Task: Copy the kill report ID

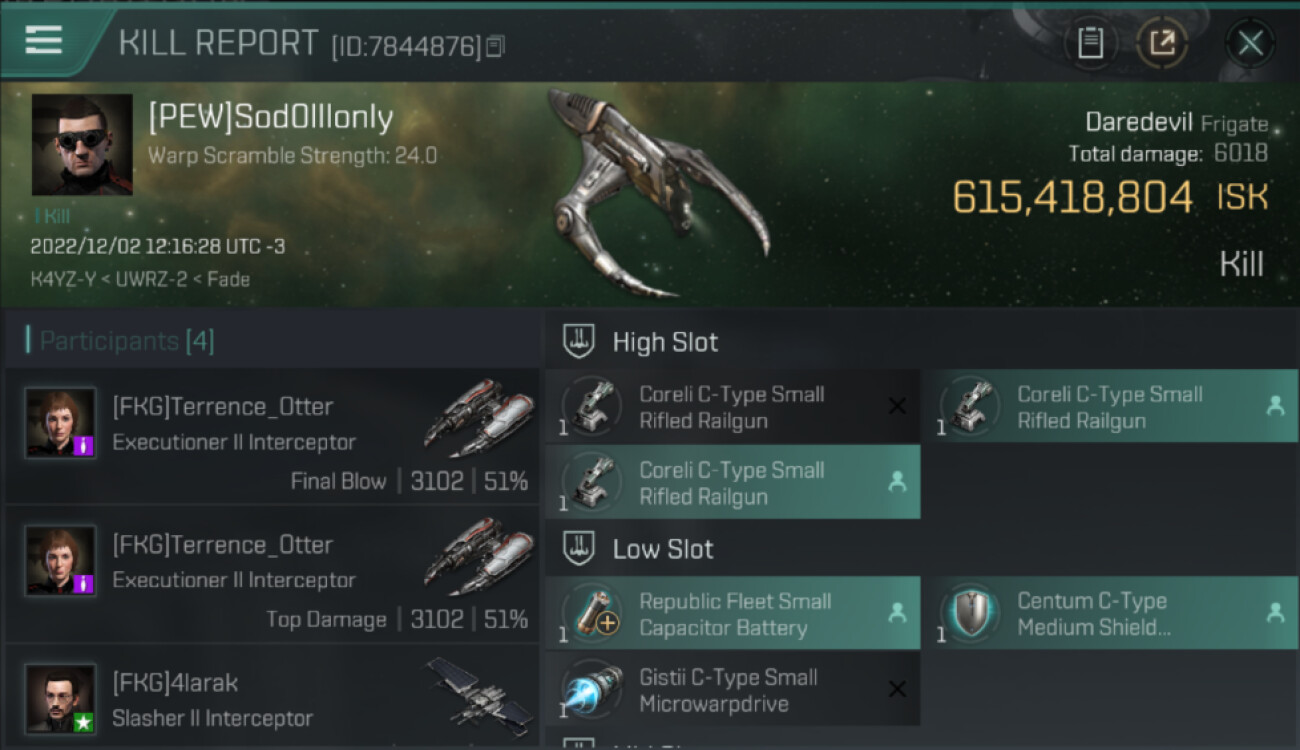Action: point(496,46)
